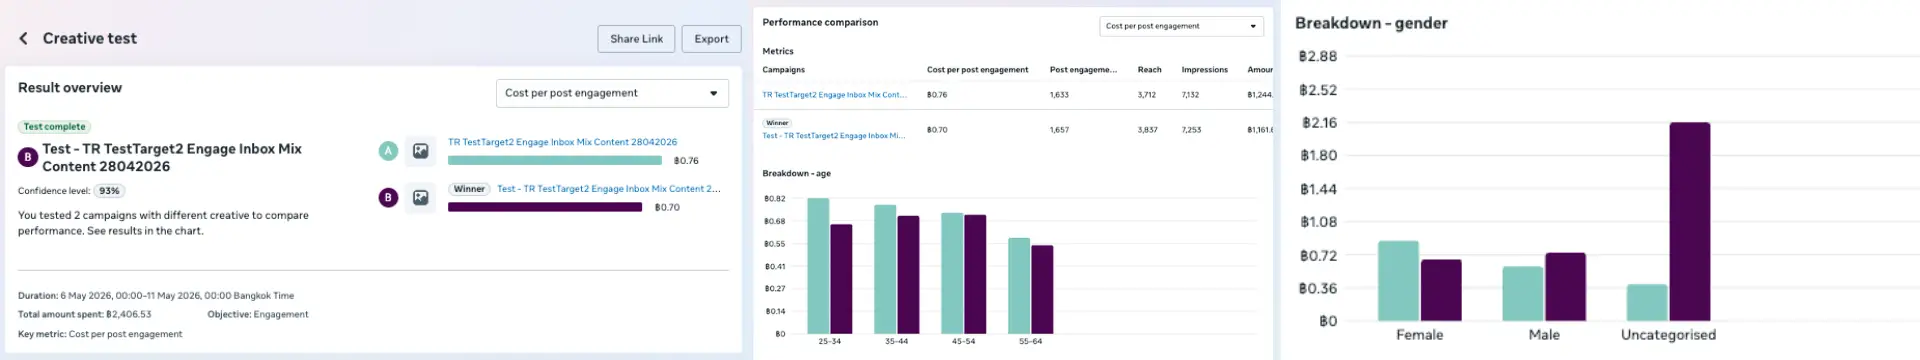Click the Reach column header
Screen dimensions: 1920x360
coord(1149,70)
